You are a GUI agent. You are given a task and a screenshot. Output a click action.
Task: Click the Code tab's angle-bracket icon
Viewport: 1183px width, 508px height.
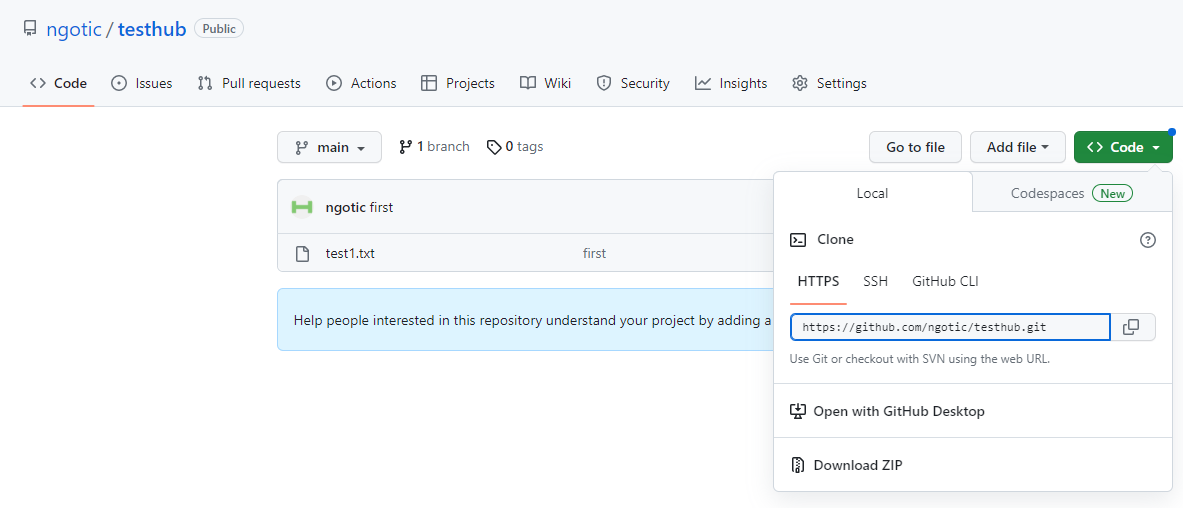(x=38, y=83)
